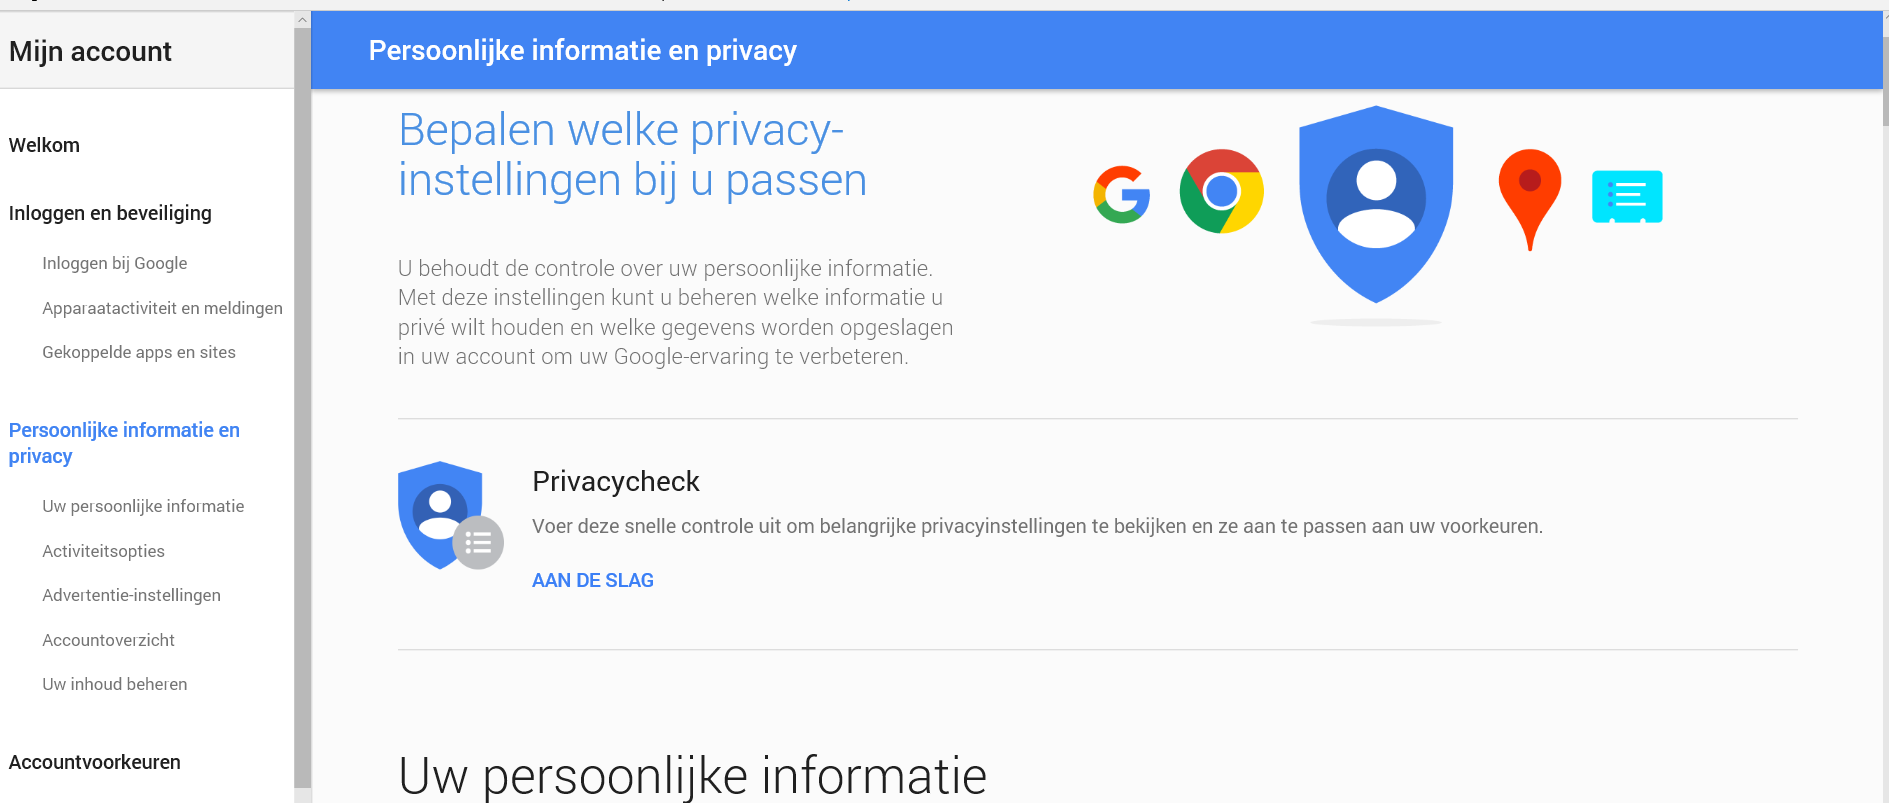1889x803 pixels.
Task: Open Advertentie-instellingen
Action: click(x=131, y=595)
